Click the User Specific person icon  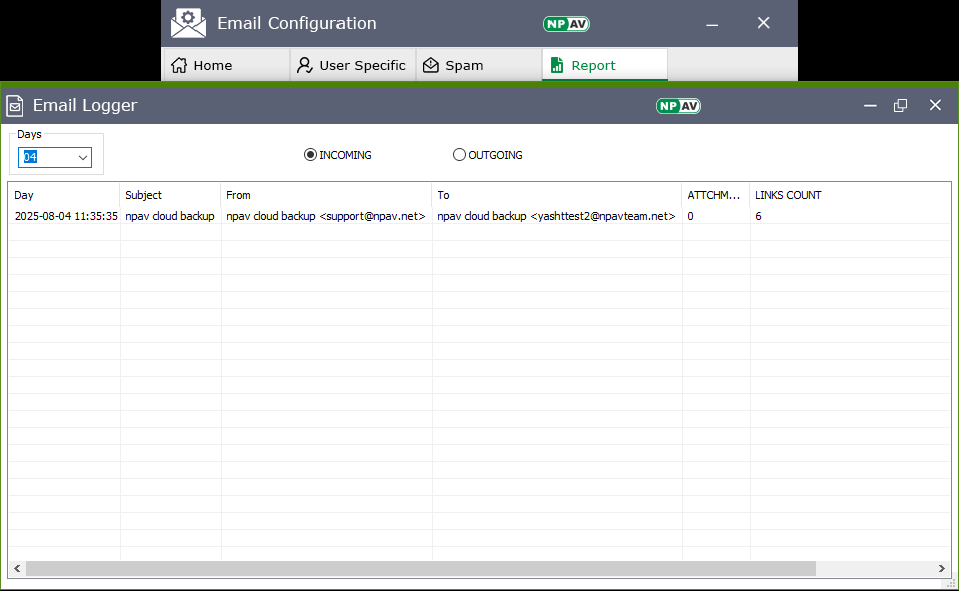[x=305, y=65]
